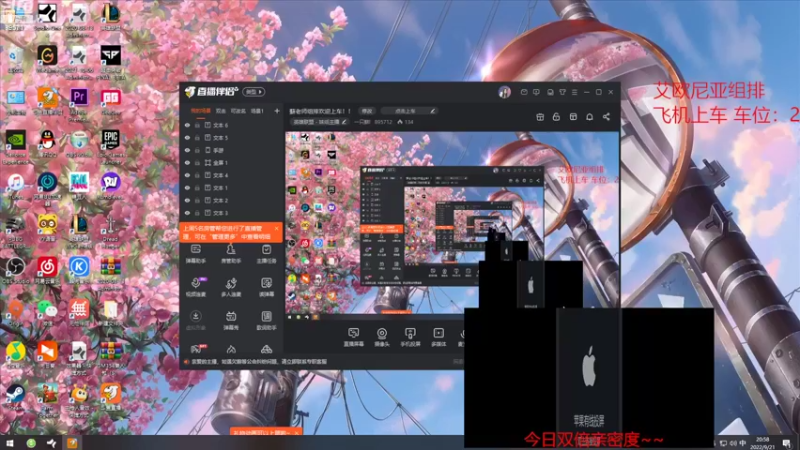The width and height of the screenshot is (800, 450).
Task: Select the 文本 4 layer row
Action: [231, 175]
